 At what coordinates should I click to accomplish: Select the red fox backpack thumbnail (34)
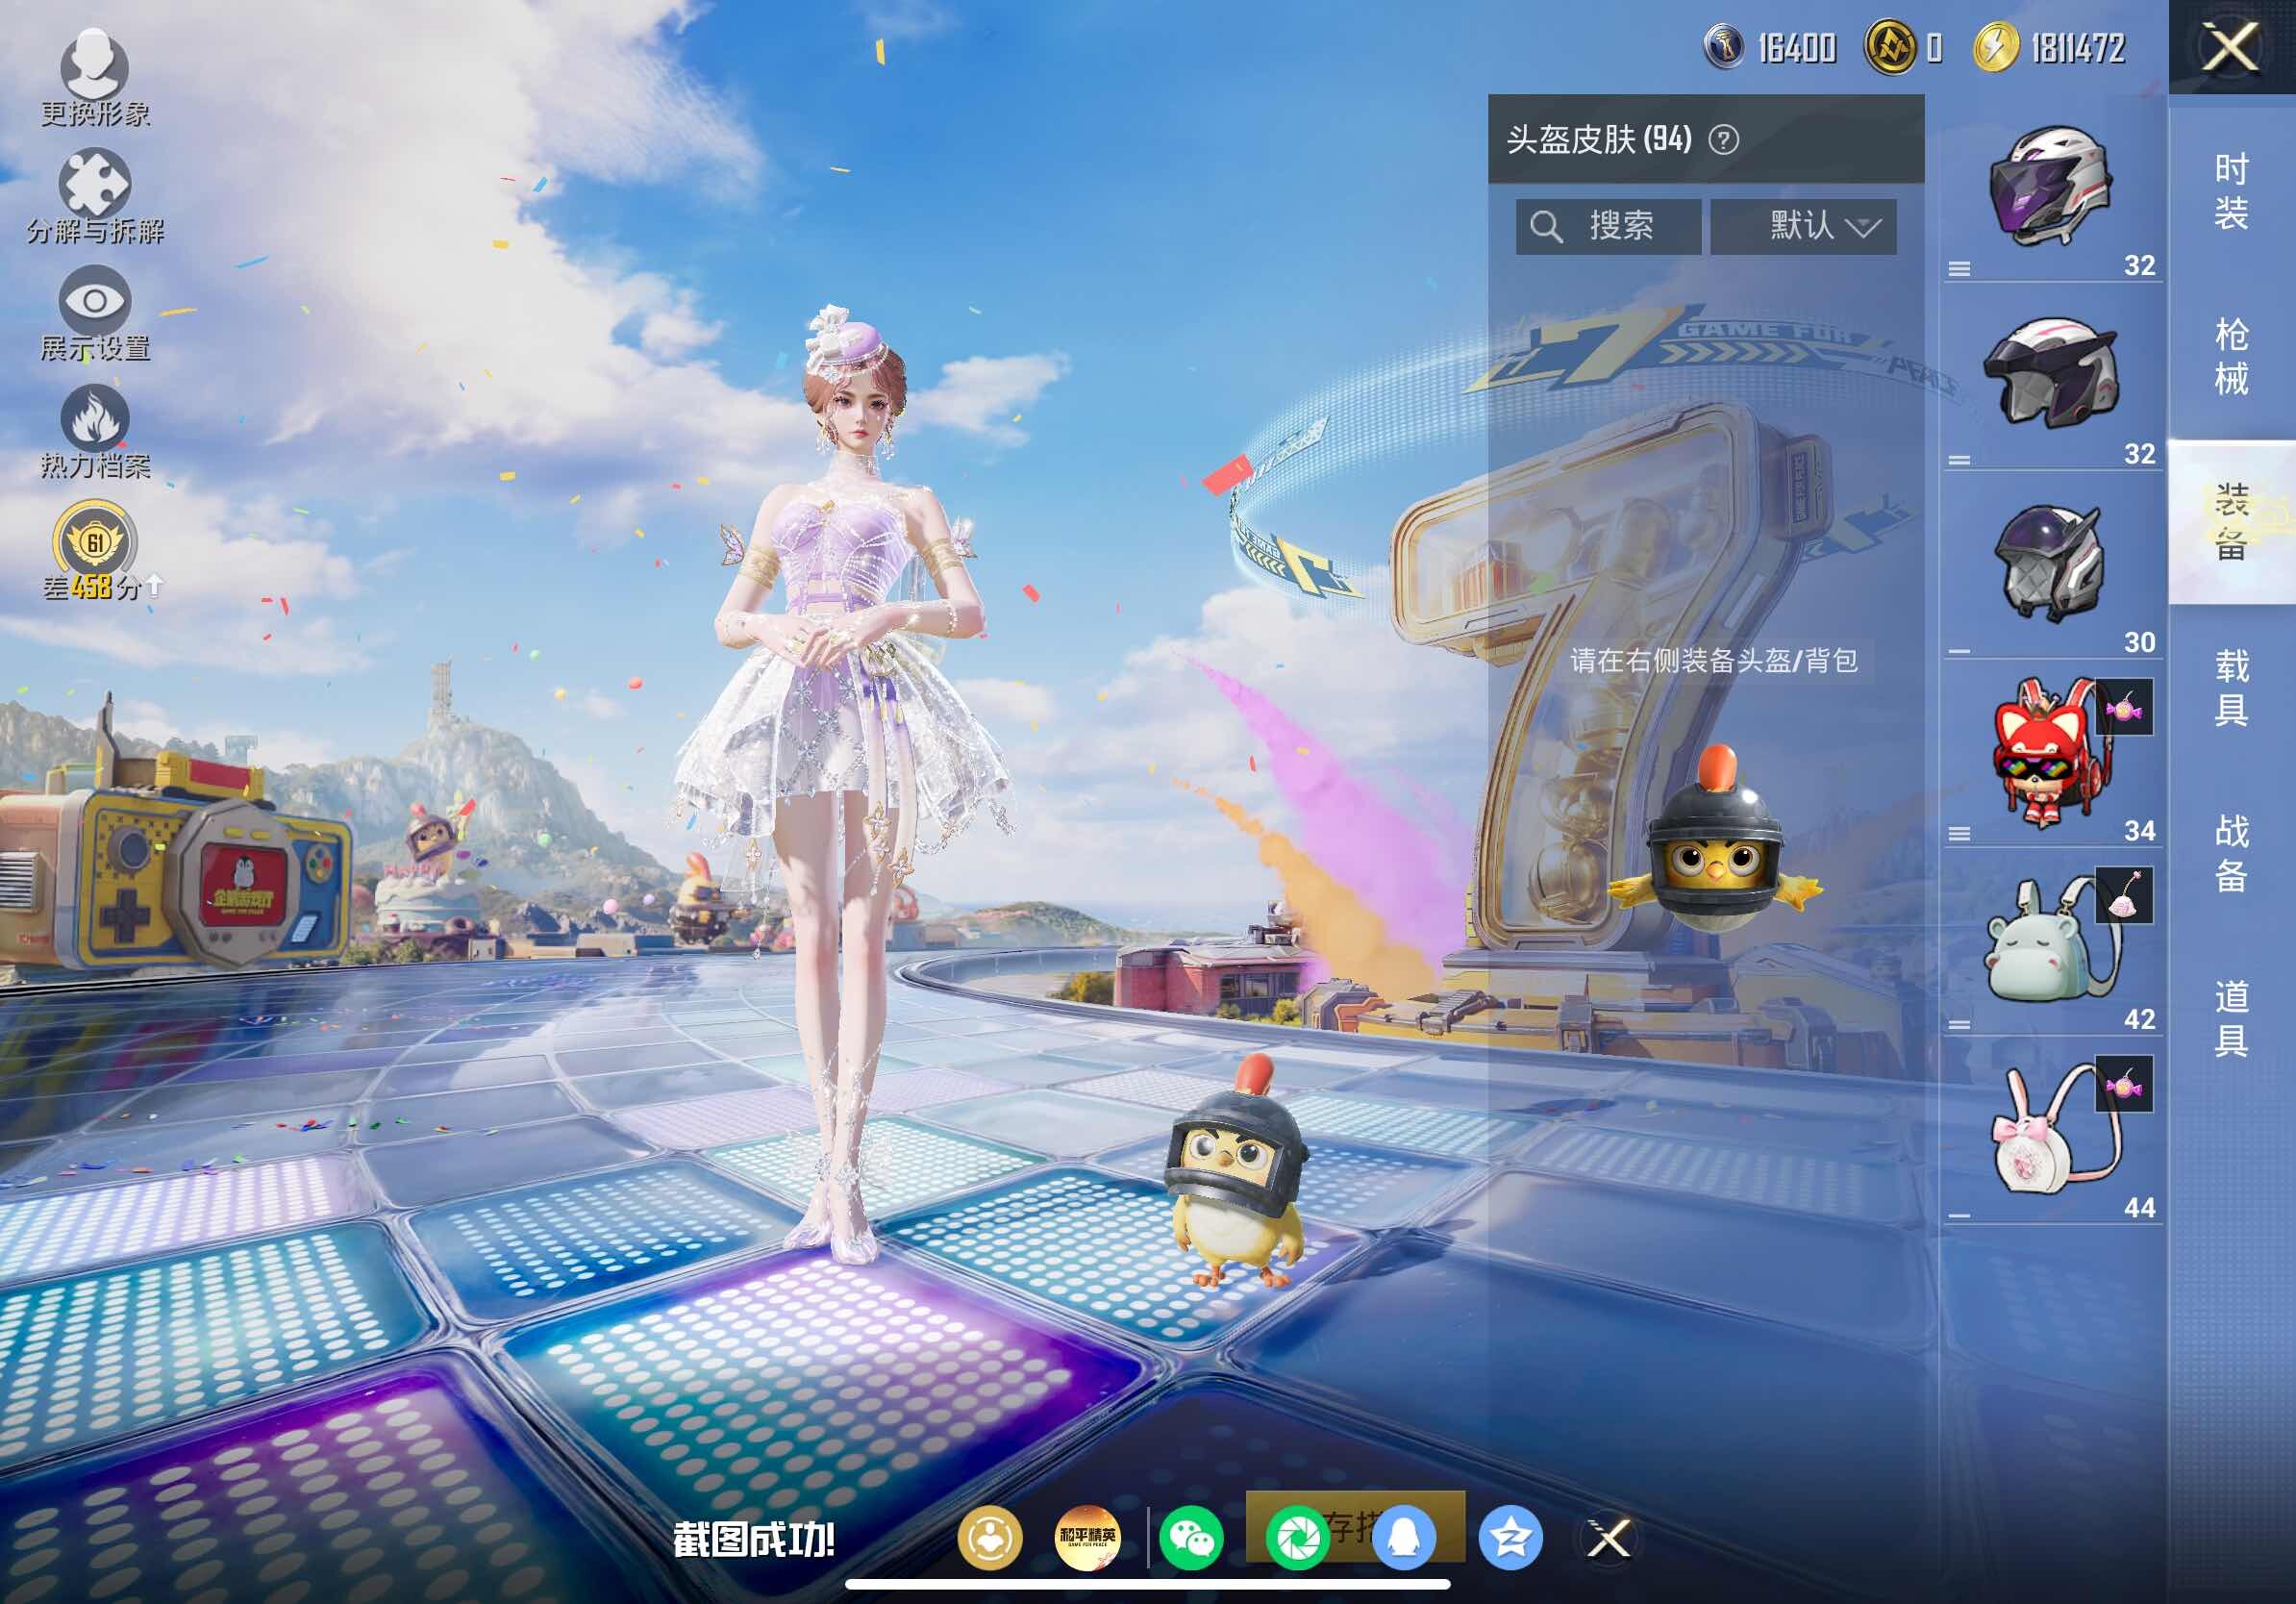2045,755
